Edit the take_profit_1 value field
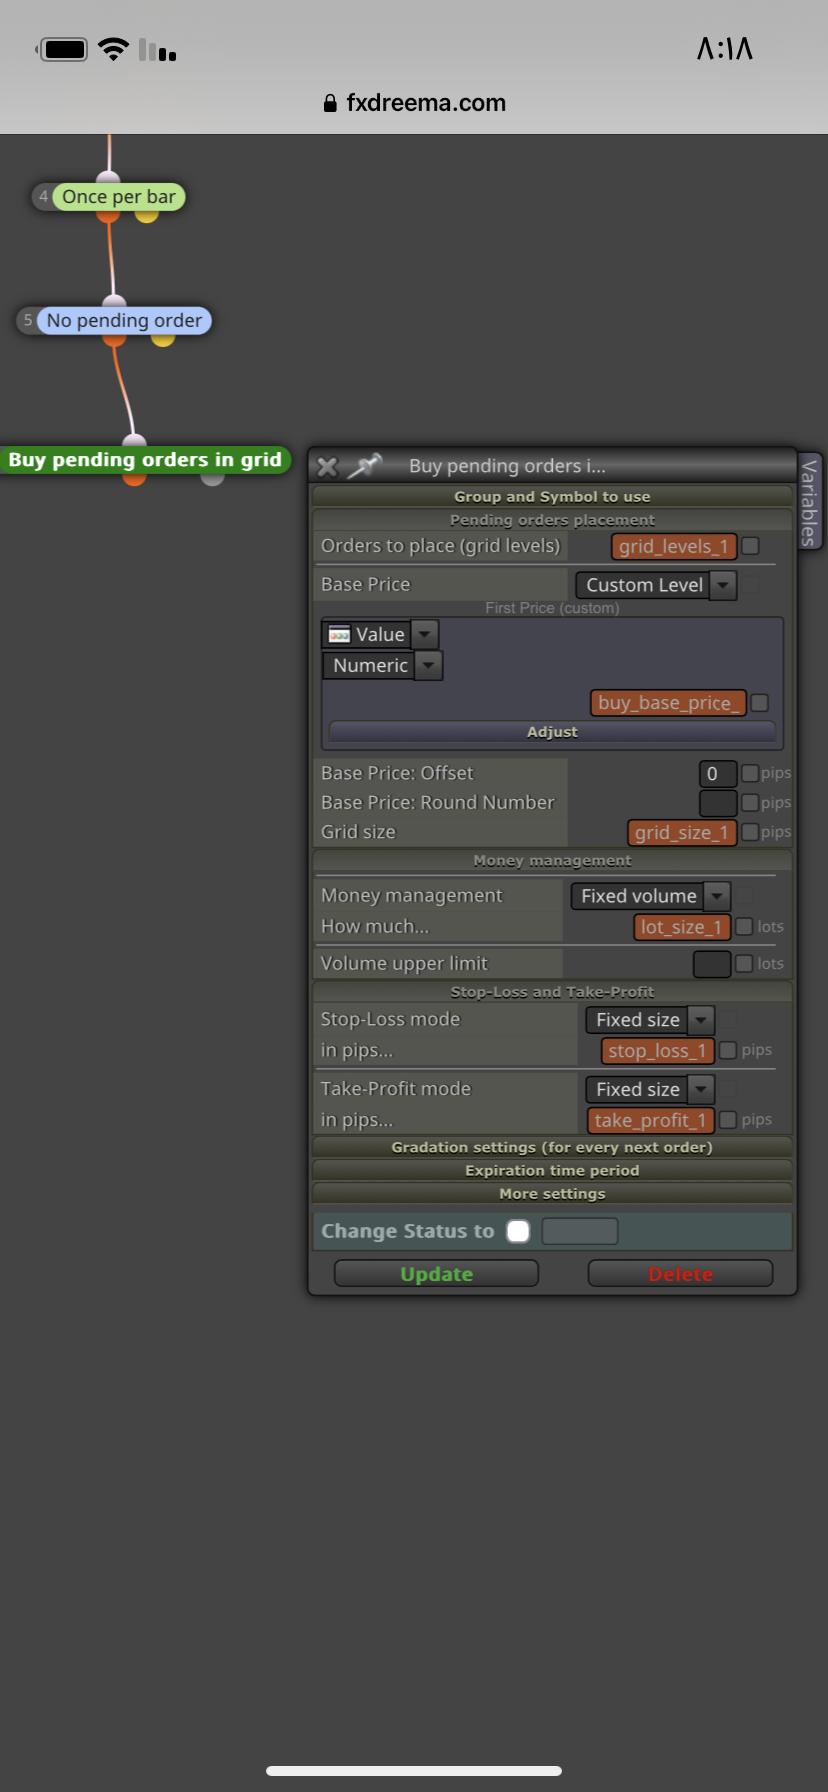828x1792 pixels. [651, 1120]
